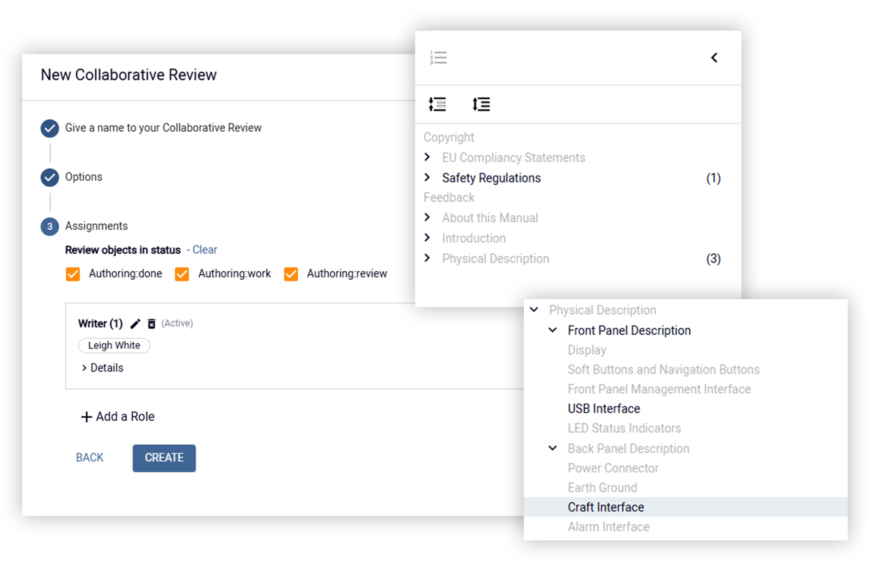Click the plus icon to add a role
The height and width of the screenshot is (570, 870).
[86, 417]
